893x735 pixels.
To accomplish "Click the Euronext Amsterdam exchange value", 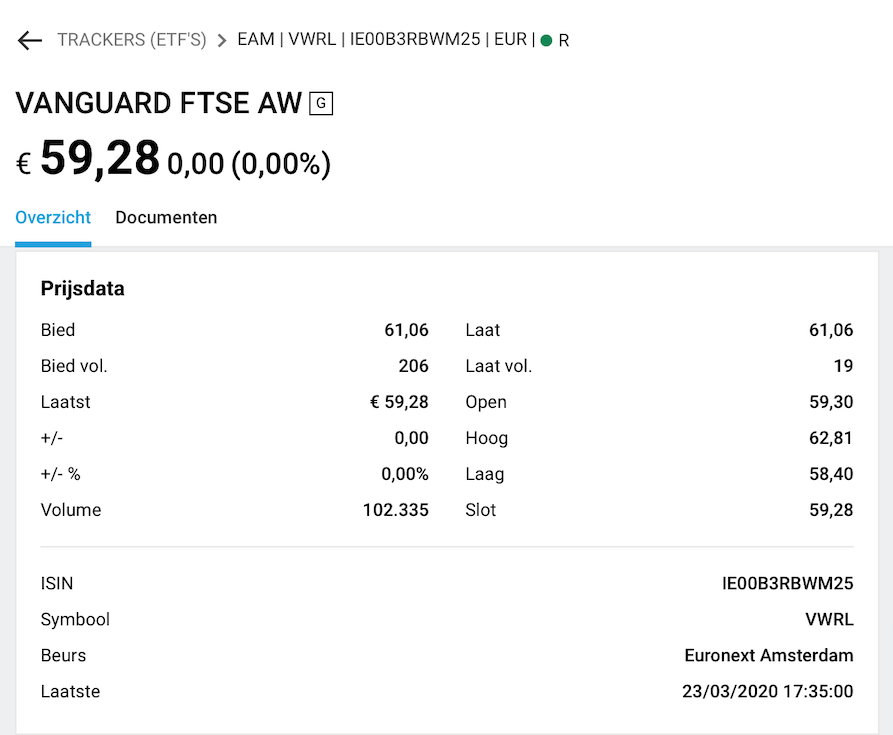I will 769,656.
